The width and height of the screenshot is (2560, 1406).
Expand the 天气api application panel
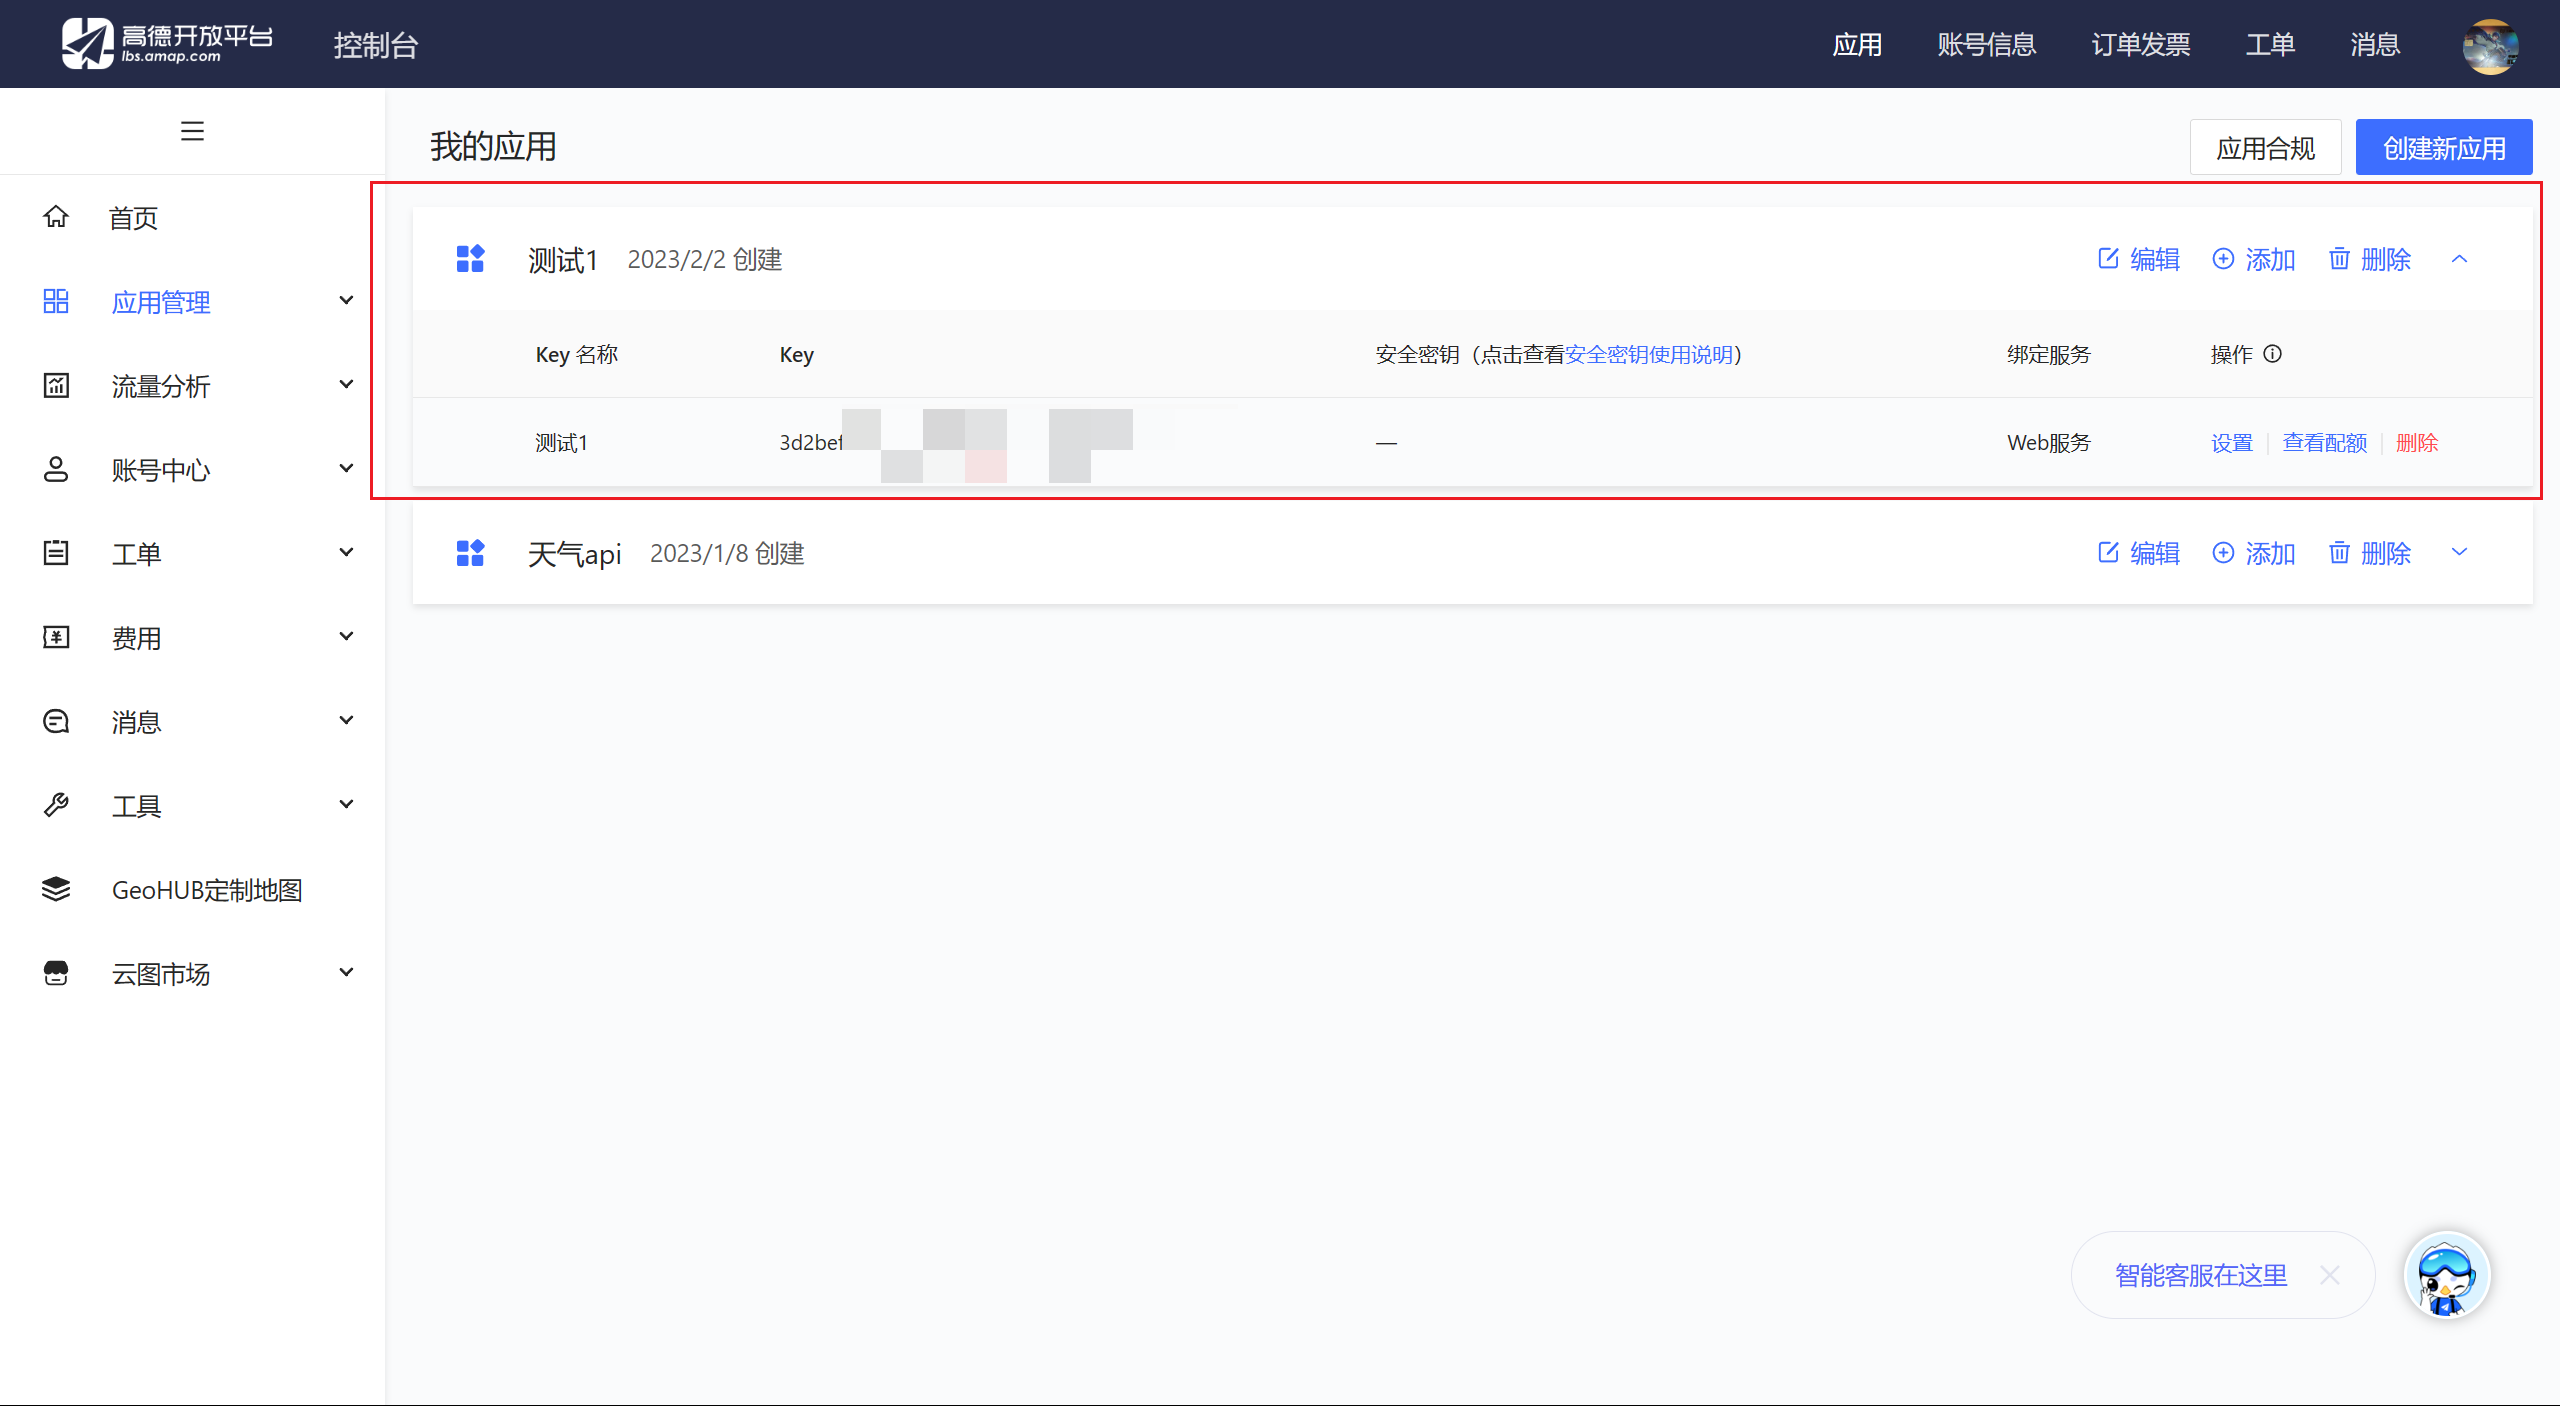pyautogui.click(x=2459, y=552)
